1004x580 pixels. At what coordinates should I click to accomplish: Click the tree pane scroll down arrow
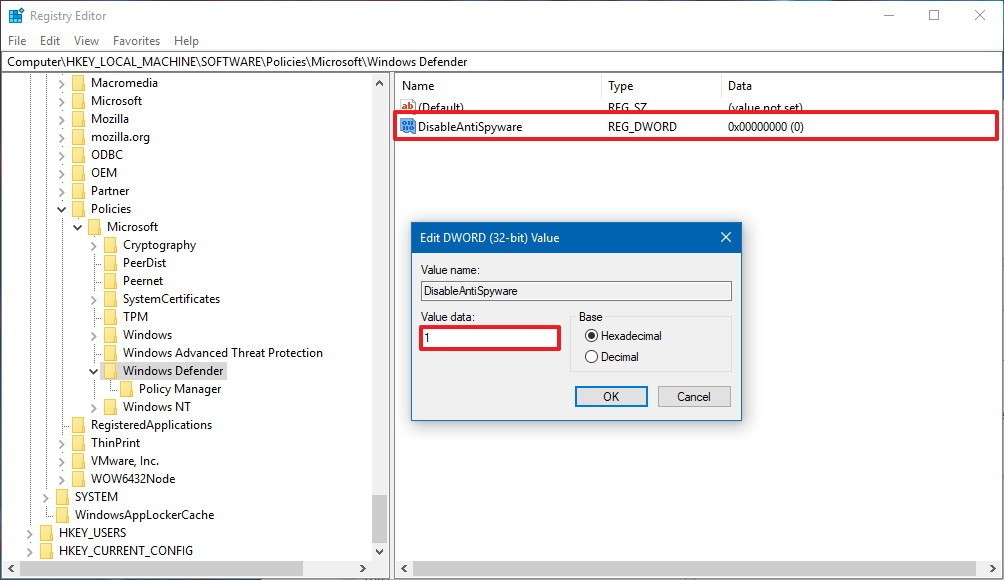pos(380,551)
